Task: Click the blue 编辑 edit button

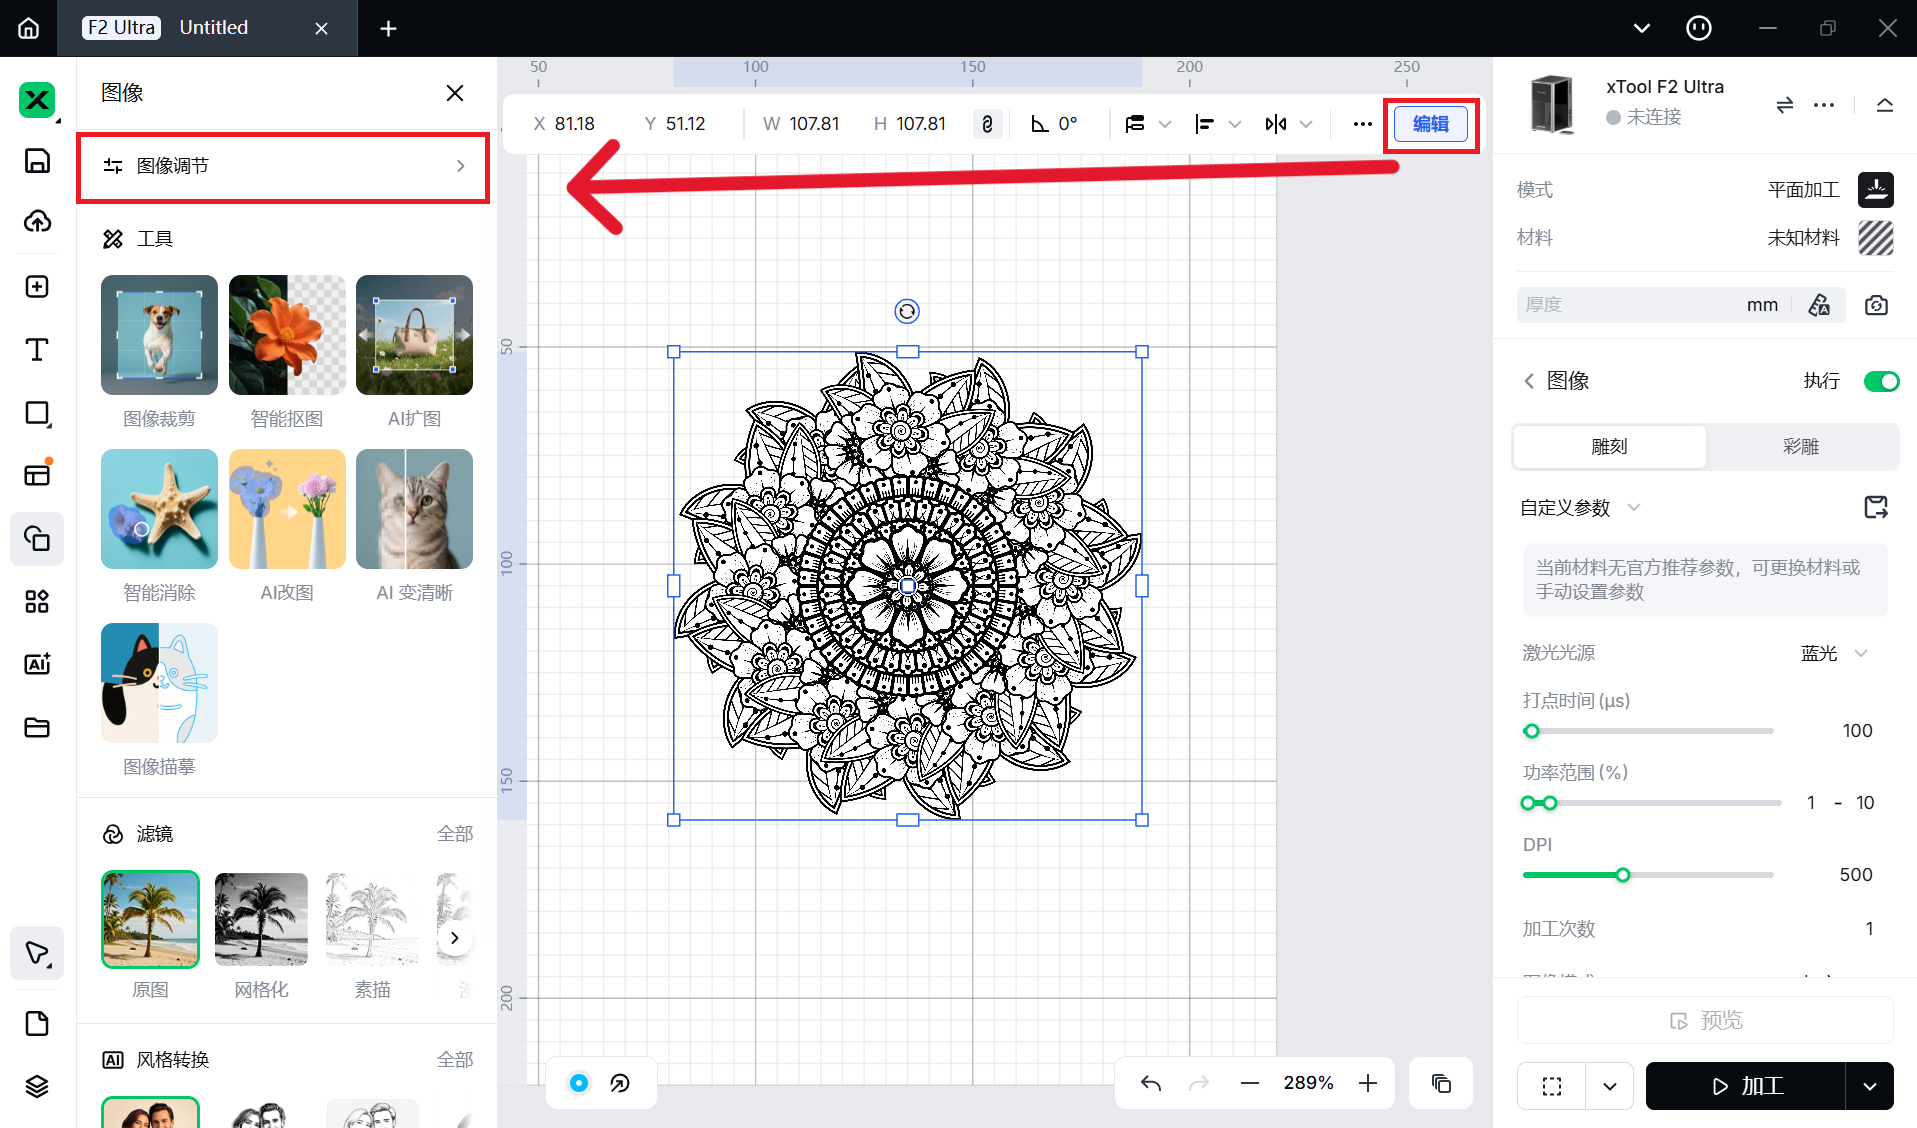Action: tap(1430, 124)
